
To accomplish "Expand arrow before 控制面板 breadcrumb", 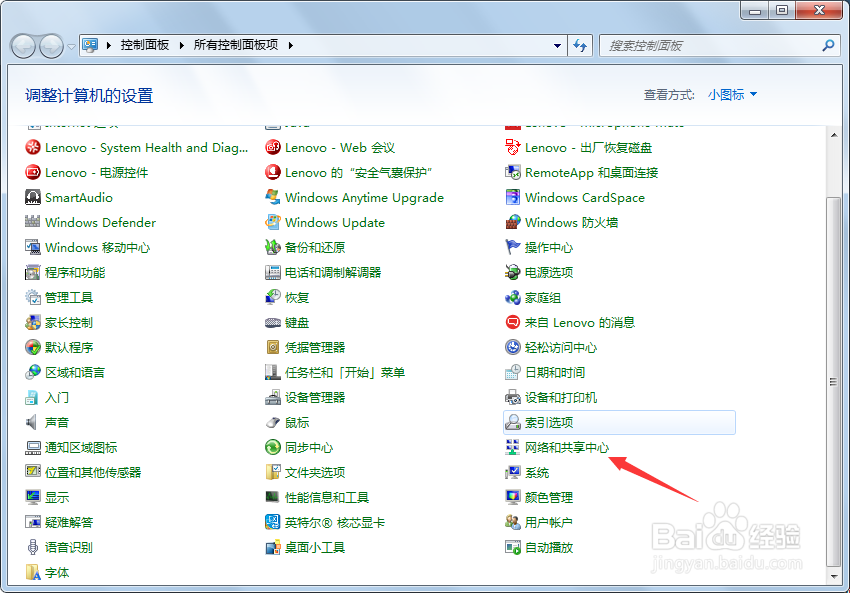I will pos(108,46).
